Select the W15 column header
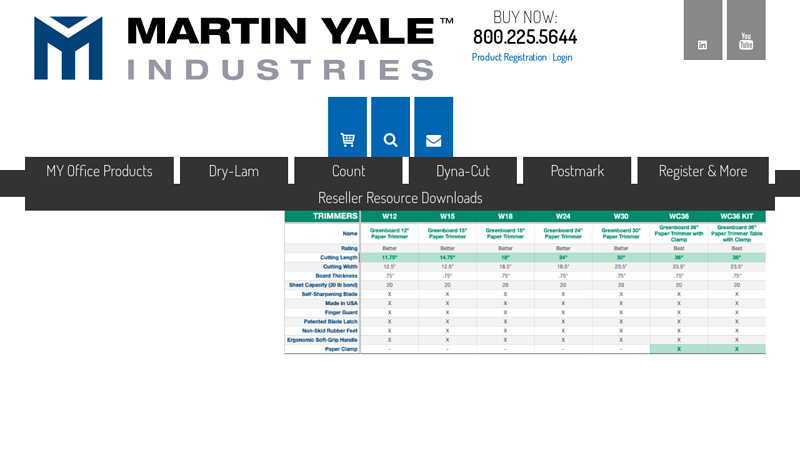Image resolution: width=800 pixels, height=450 pixels. pyautogui.click(x=447, y=216)
